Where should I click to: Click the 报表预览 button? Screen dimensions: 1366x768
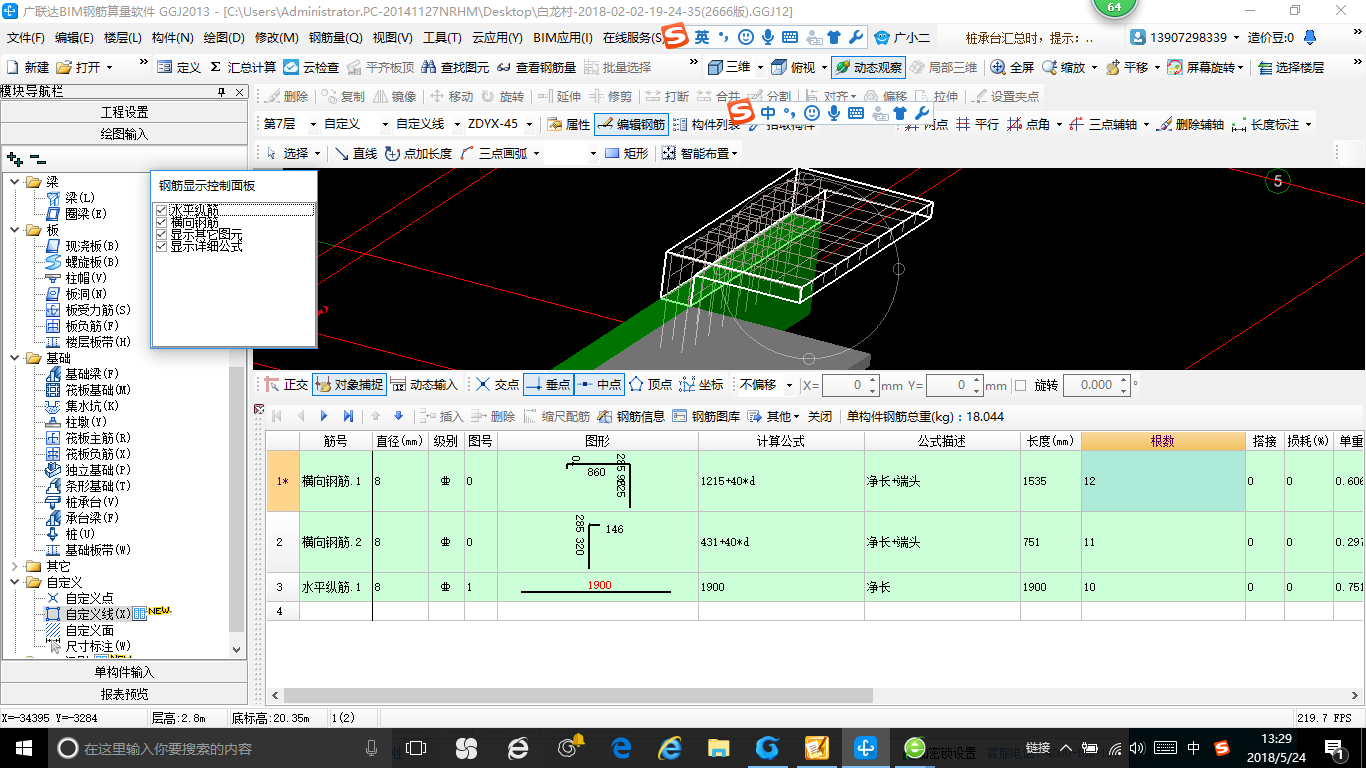click(124, 694)
